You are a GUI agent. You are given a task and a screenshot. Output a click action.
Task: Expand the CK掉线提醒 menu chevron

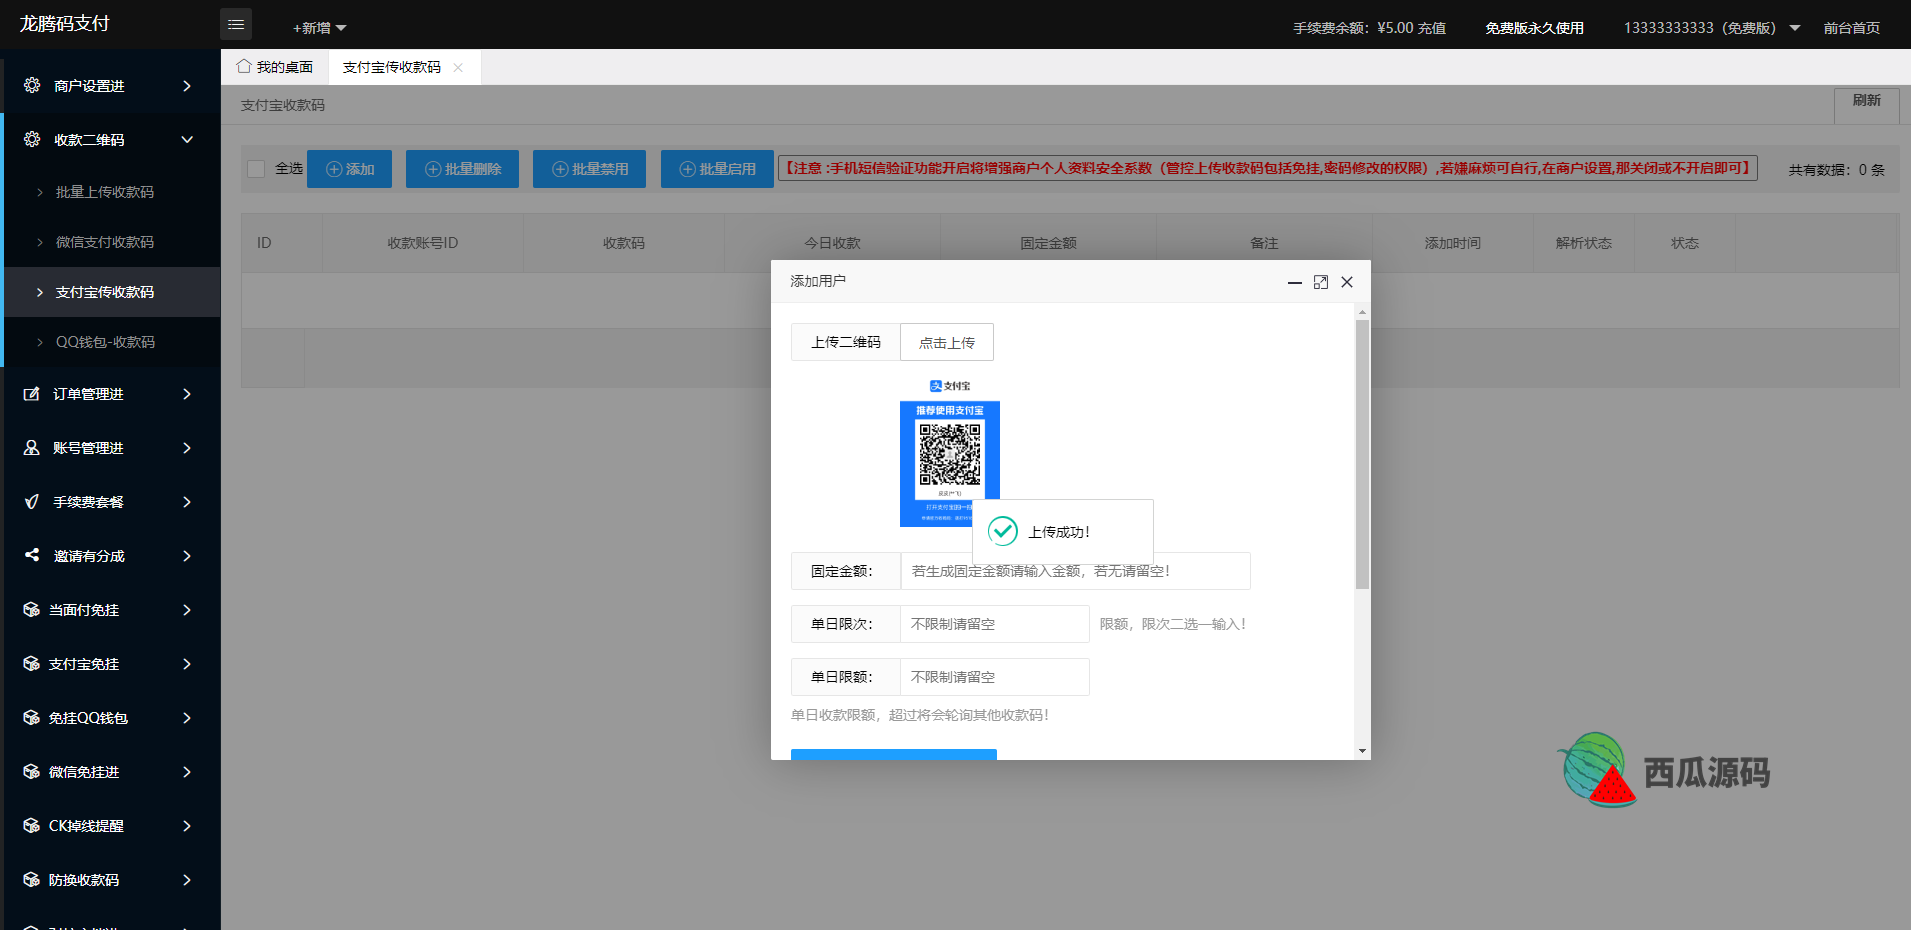(x=187, y=826)
